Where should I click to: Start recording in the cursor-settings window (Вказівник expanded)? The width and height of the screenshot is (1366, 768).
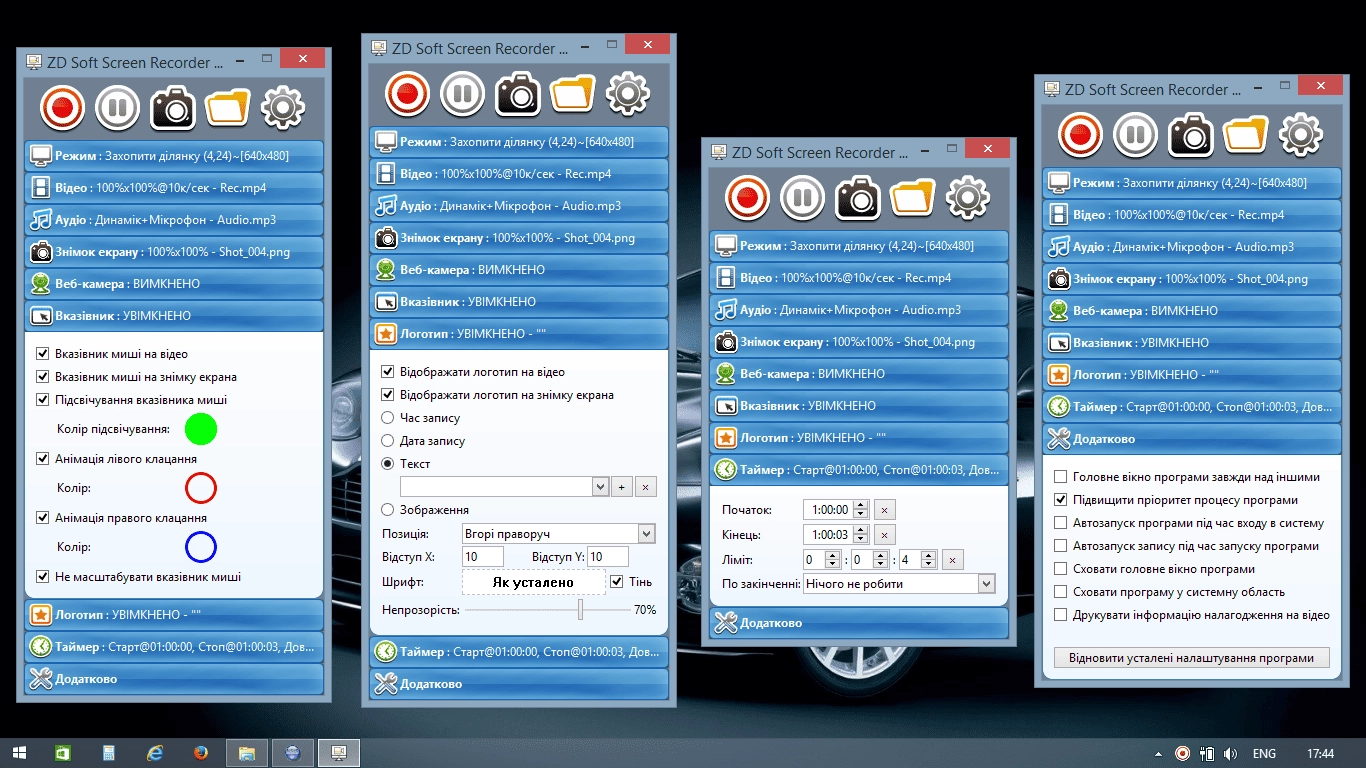[x=62, y=107]
